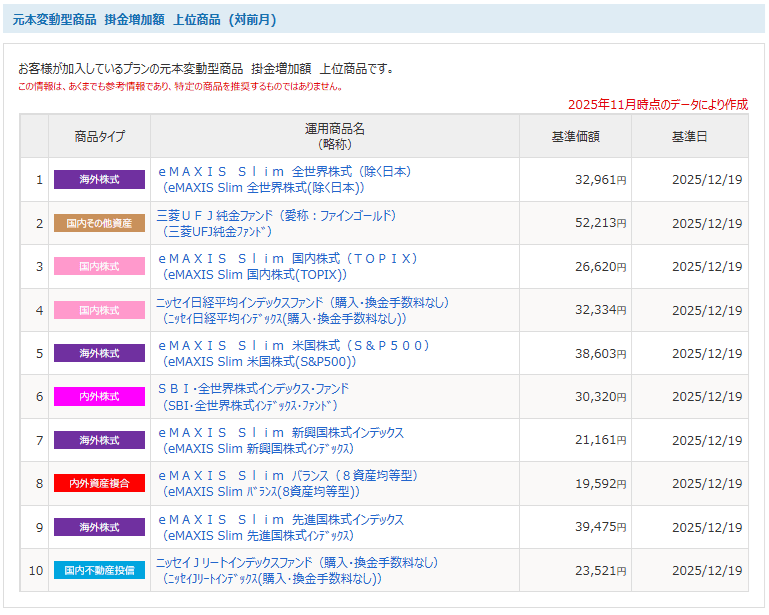Open eMAXIS Slim バランス（8資産均等型） link
Image resolution: width=769 pixels, height=615 pixels.
click(x=288, y=476)
